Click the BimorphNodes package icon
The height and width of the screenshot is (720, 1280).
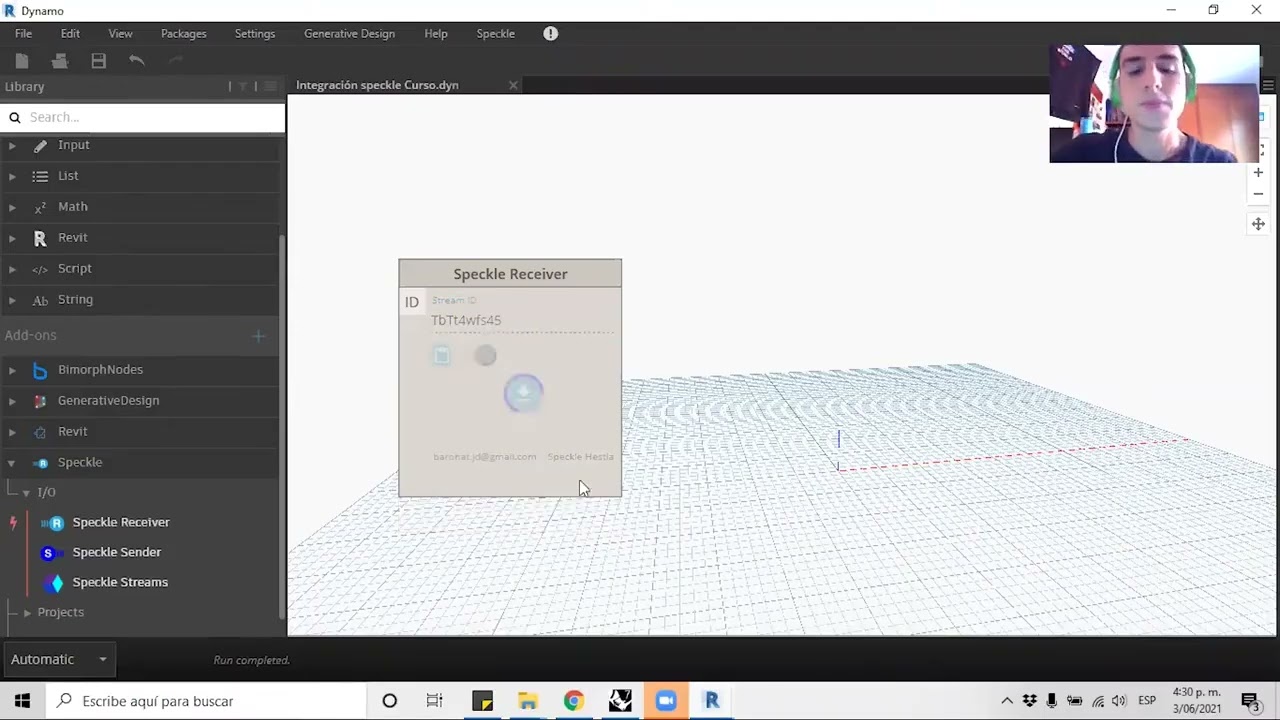(40, 370)
